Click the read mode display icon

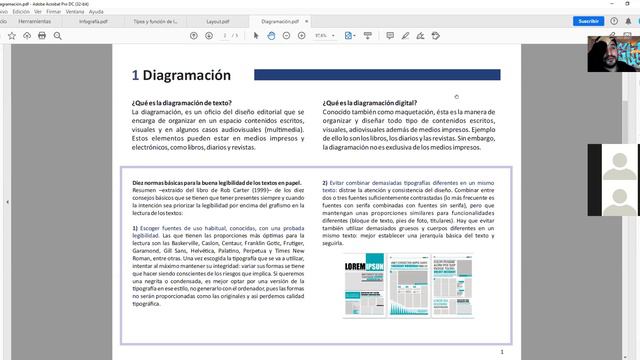[368, 36]
